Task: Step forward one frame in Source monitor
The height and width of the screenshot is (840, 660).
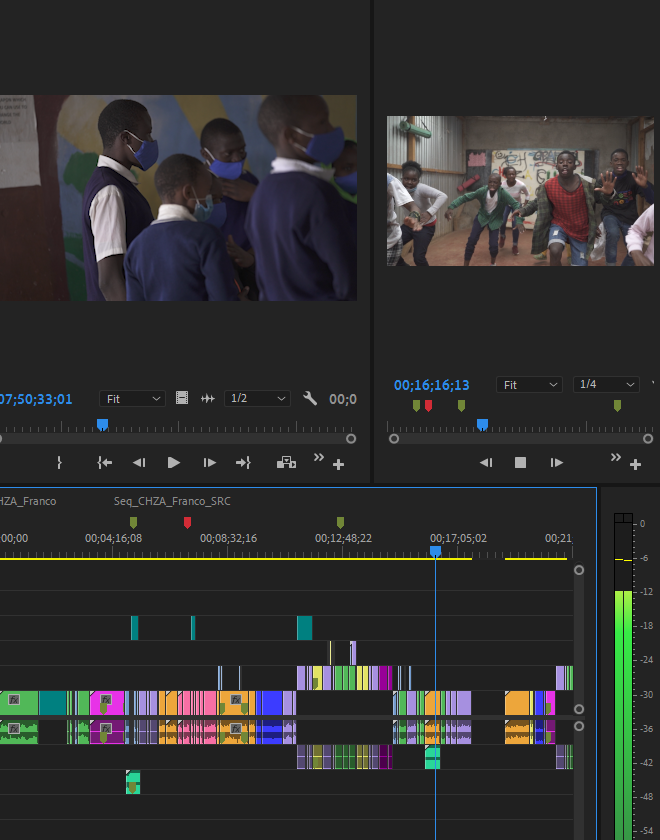Action: pyautogui.click(x=209, y=463)
